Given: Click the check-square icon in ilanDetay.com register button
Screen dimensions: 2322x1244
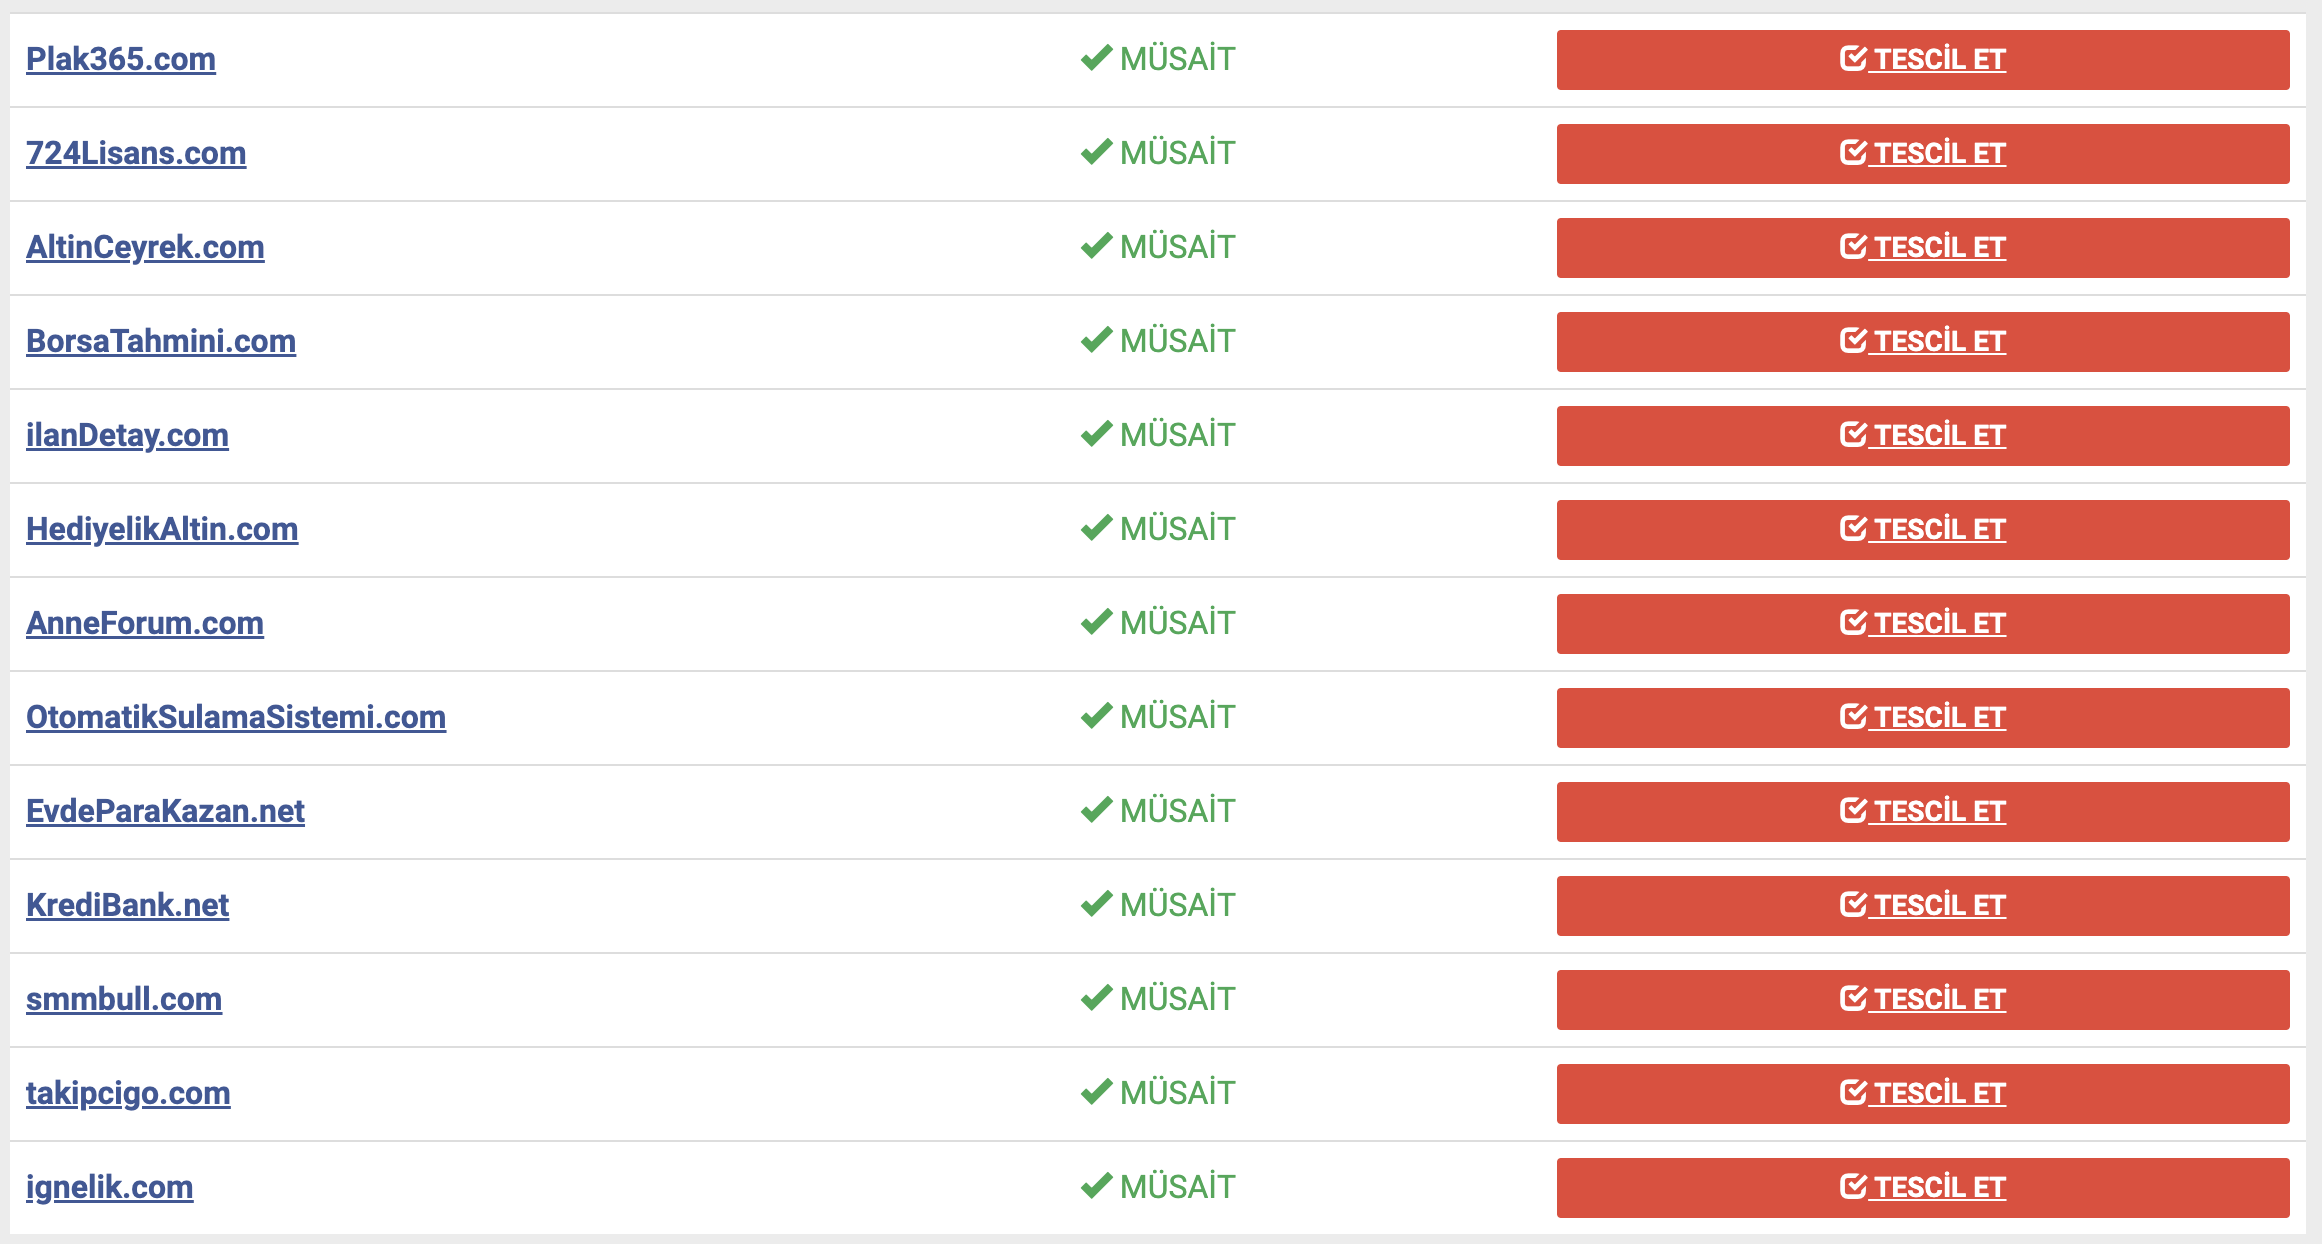Looking at the screenshot, I should (x=1853, y=434).
